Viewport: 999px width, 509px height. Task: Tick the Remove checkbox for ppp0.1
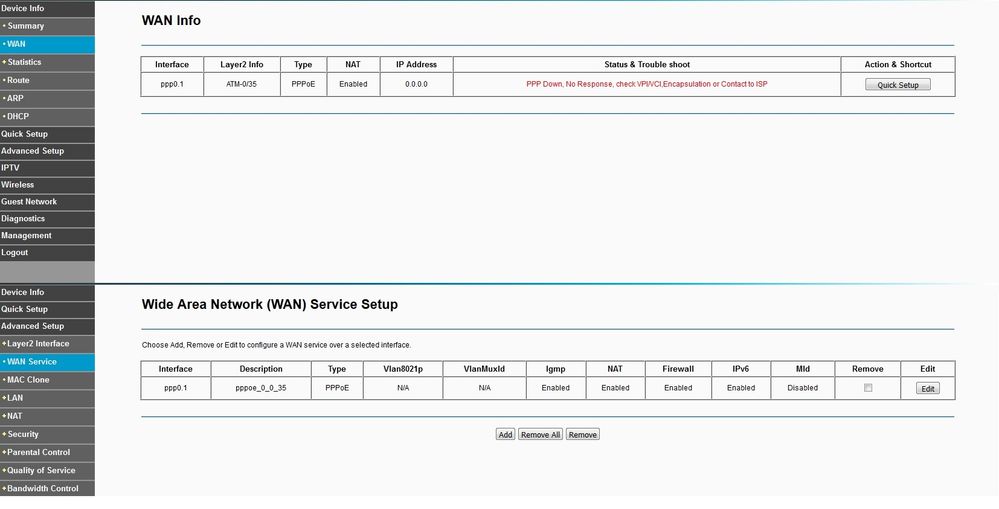868,388
